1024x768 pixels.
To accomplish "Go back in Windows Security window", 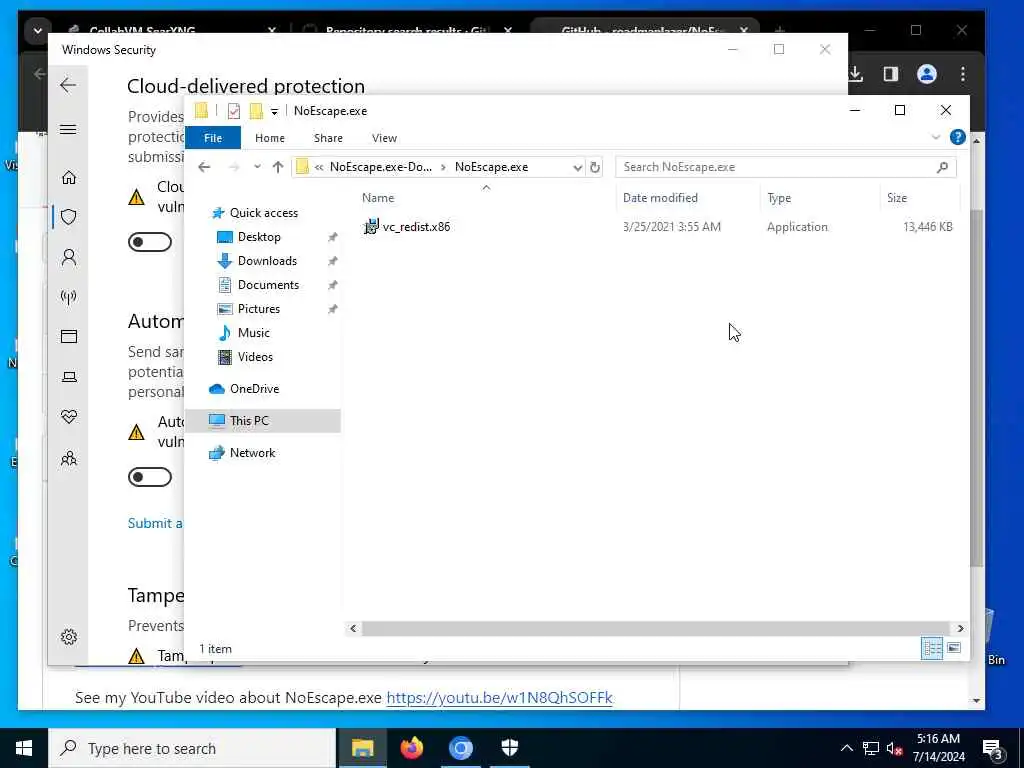I will pyautogui.click(x=68, y=85).
